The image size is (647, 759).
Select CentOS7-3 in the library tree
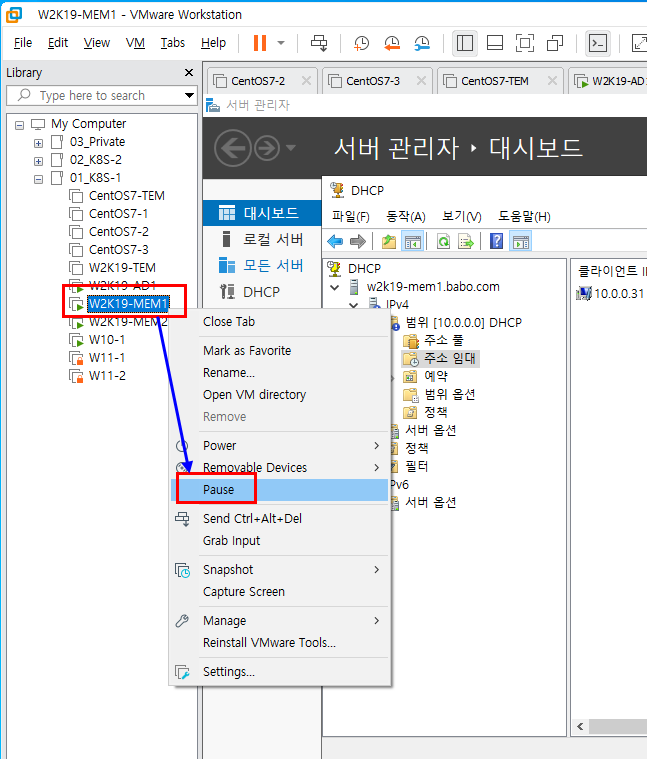coord(119,249)
